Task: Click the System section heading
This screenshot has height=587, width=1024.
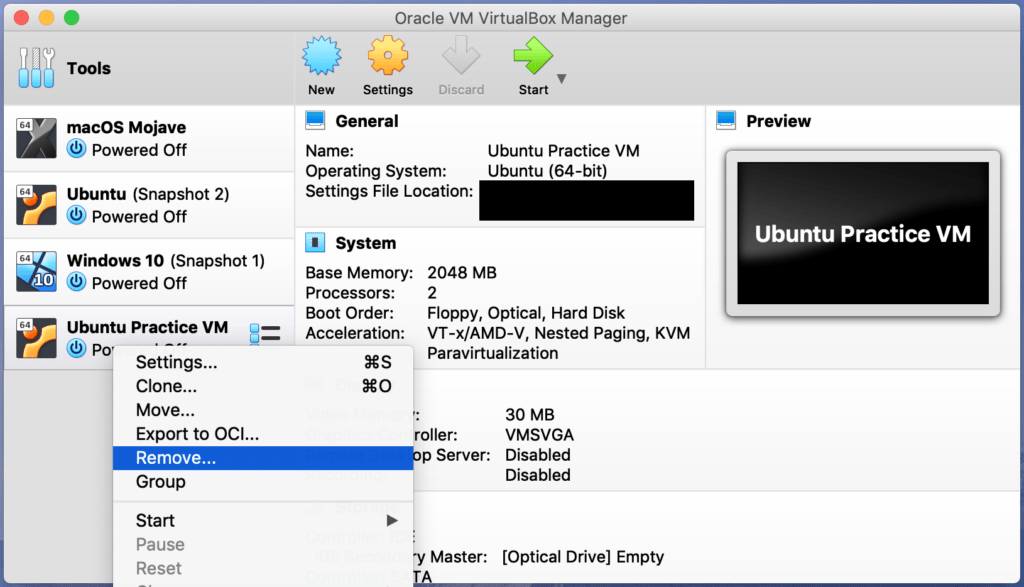Action: tap(366, 243)
